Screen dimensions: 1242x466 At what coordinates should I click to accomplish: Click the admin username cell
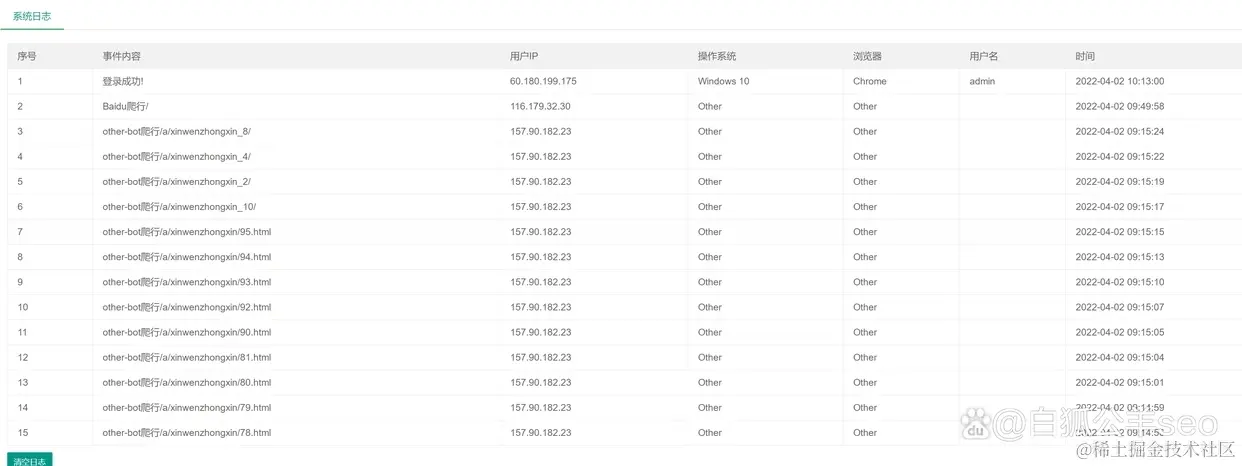982,81
